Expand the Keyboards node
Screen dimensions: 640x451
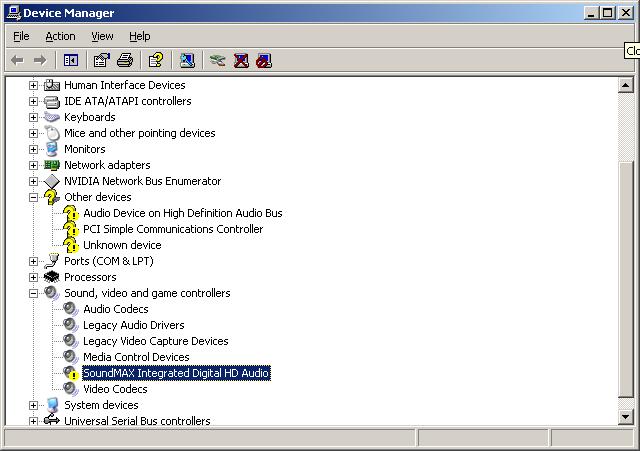(x=33, y=117)
